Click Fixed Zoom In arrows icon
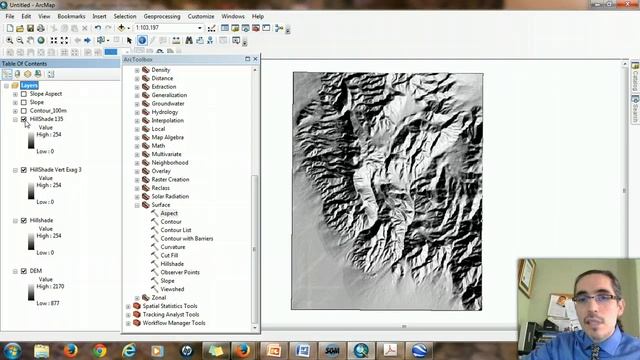The image size is (640, 360). 54,40
